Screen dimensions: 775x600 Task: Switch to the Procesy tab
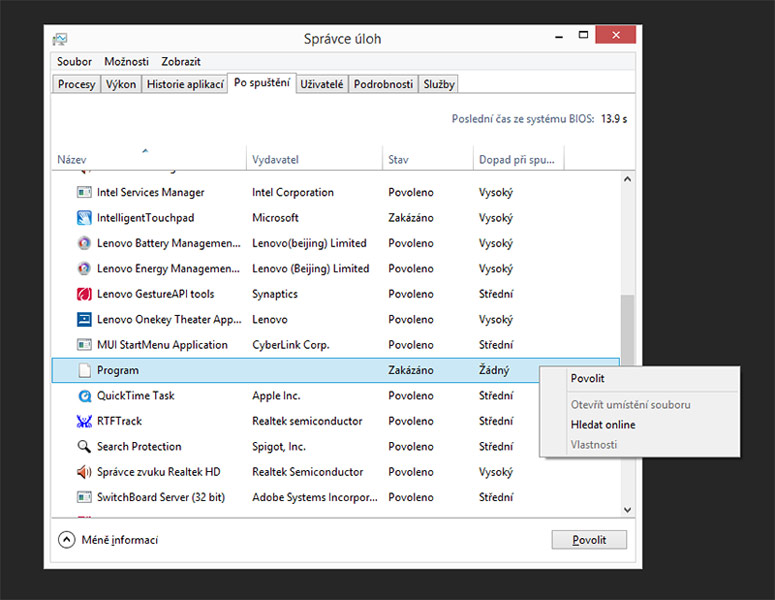tap(77, 84)
